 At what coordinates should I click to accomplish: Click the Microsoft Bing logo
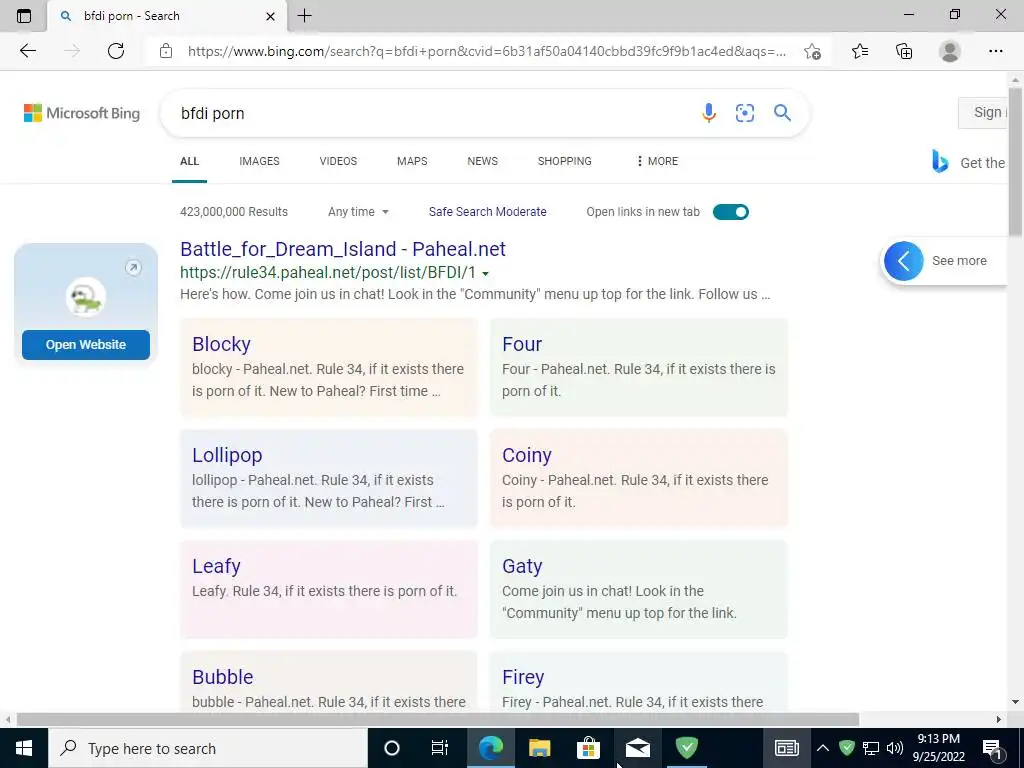[x=82, y=113]
